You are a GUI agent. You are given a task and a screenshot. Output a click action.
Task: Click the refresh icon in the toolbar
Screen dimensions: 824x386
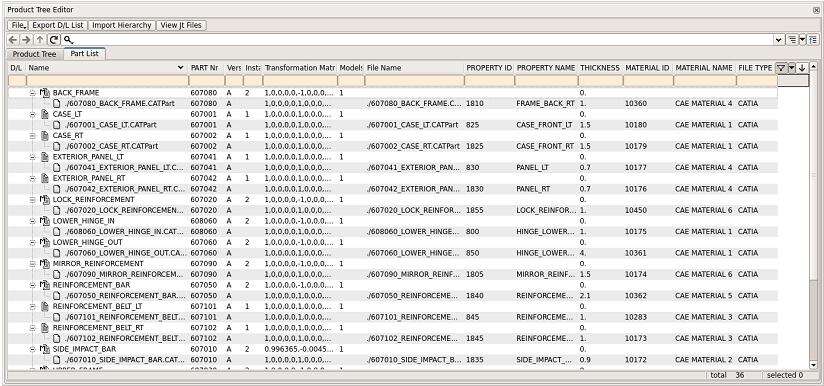point(54,40)
